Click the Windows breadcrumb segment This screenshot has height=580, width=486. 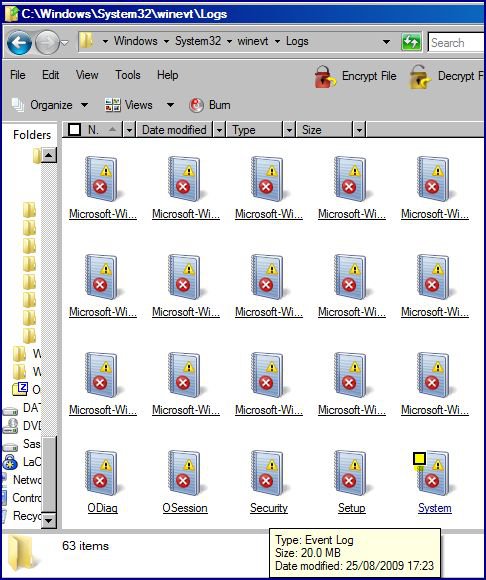click(x=135, y=41)
